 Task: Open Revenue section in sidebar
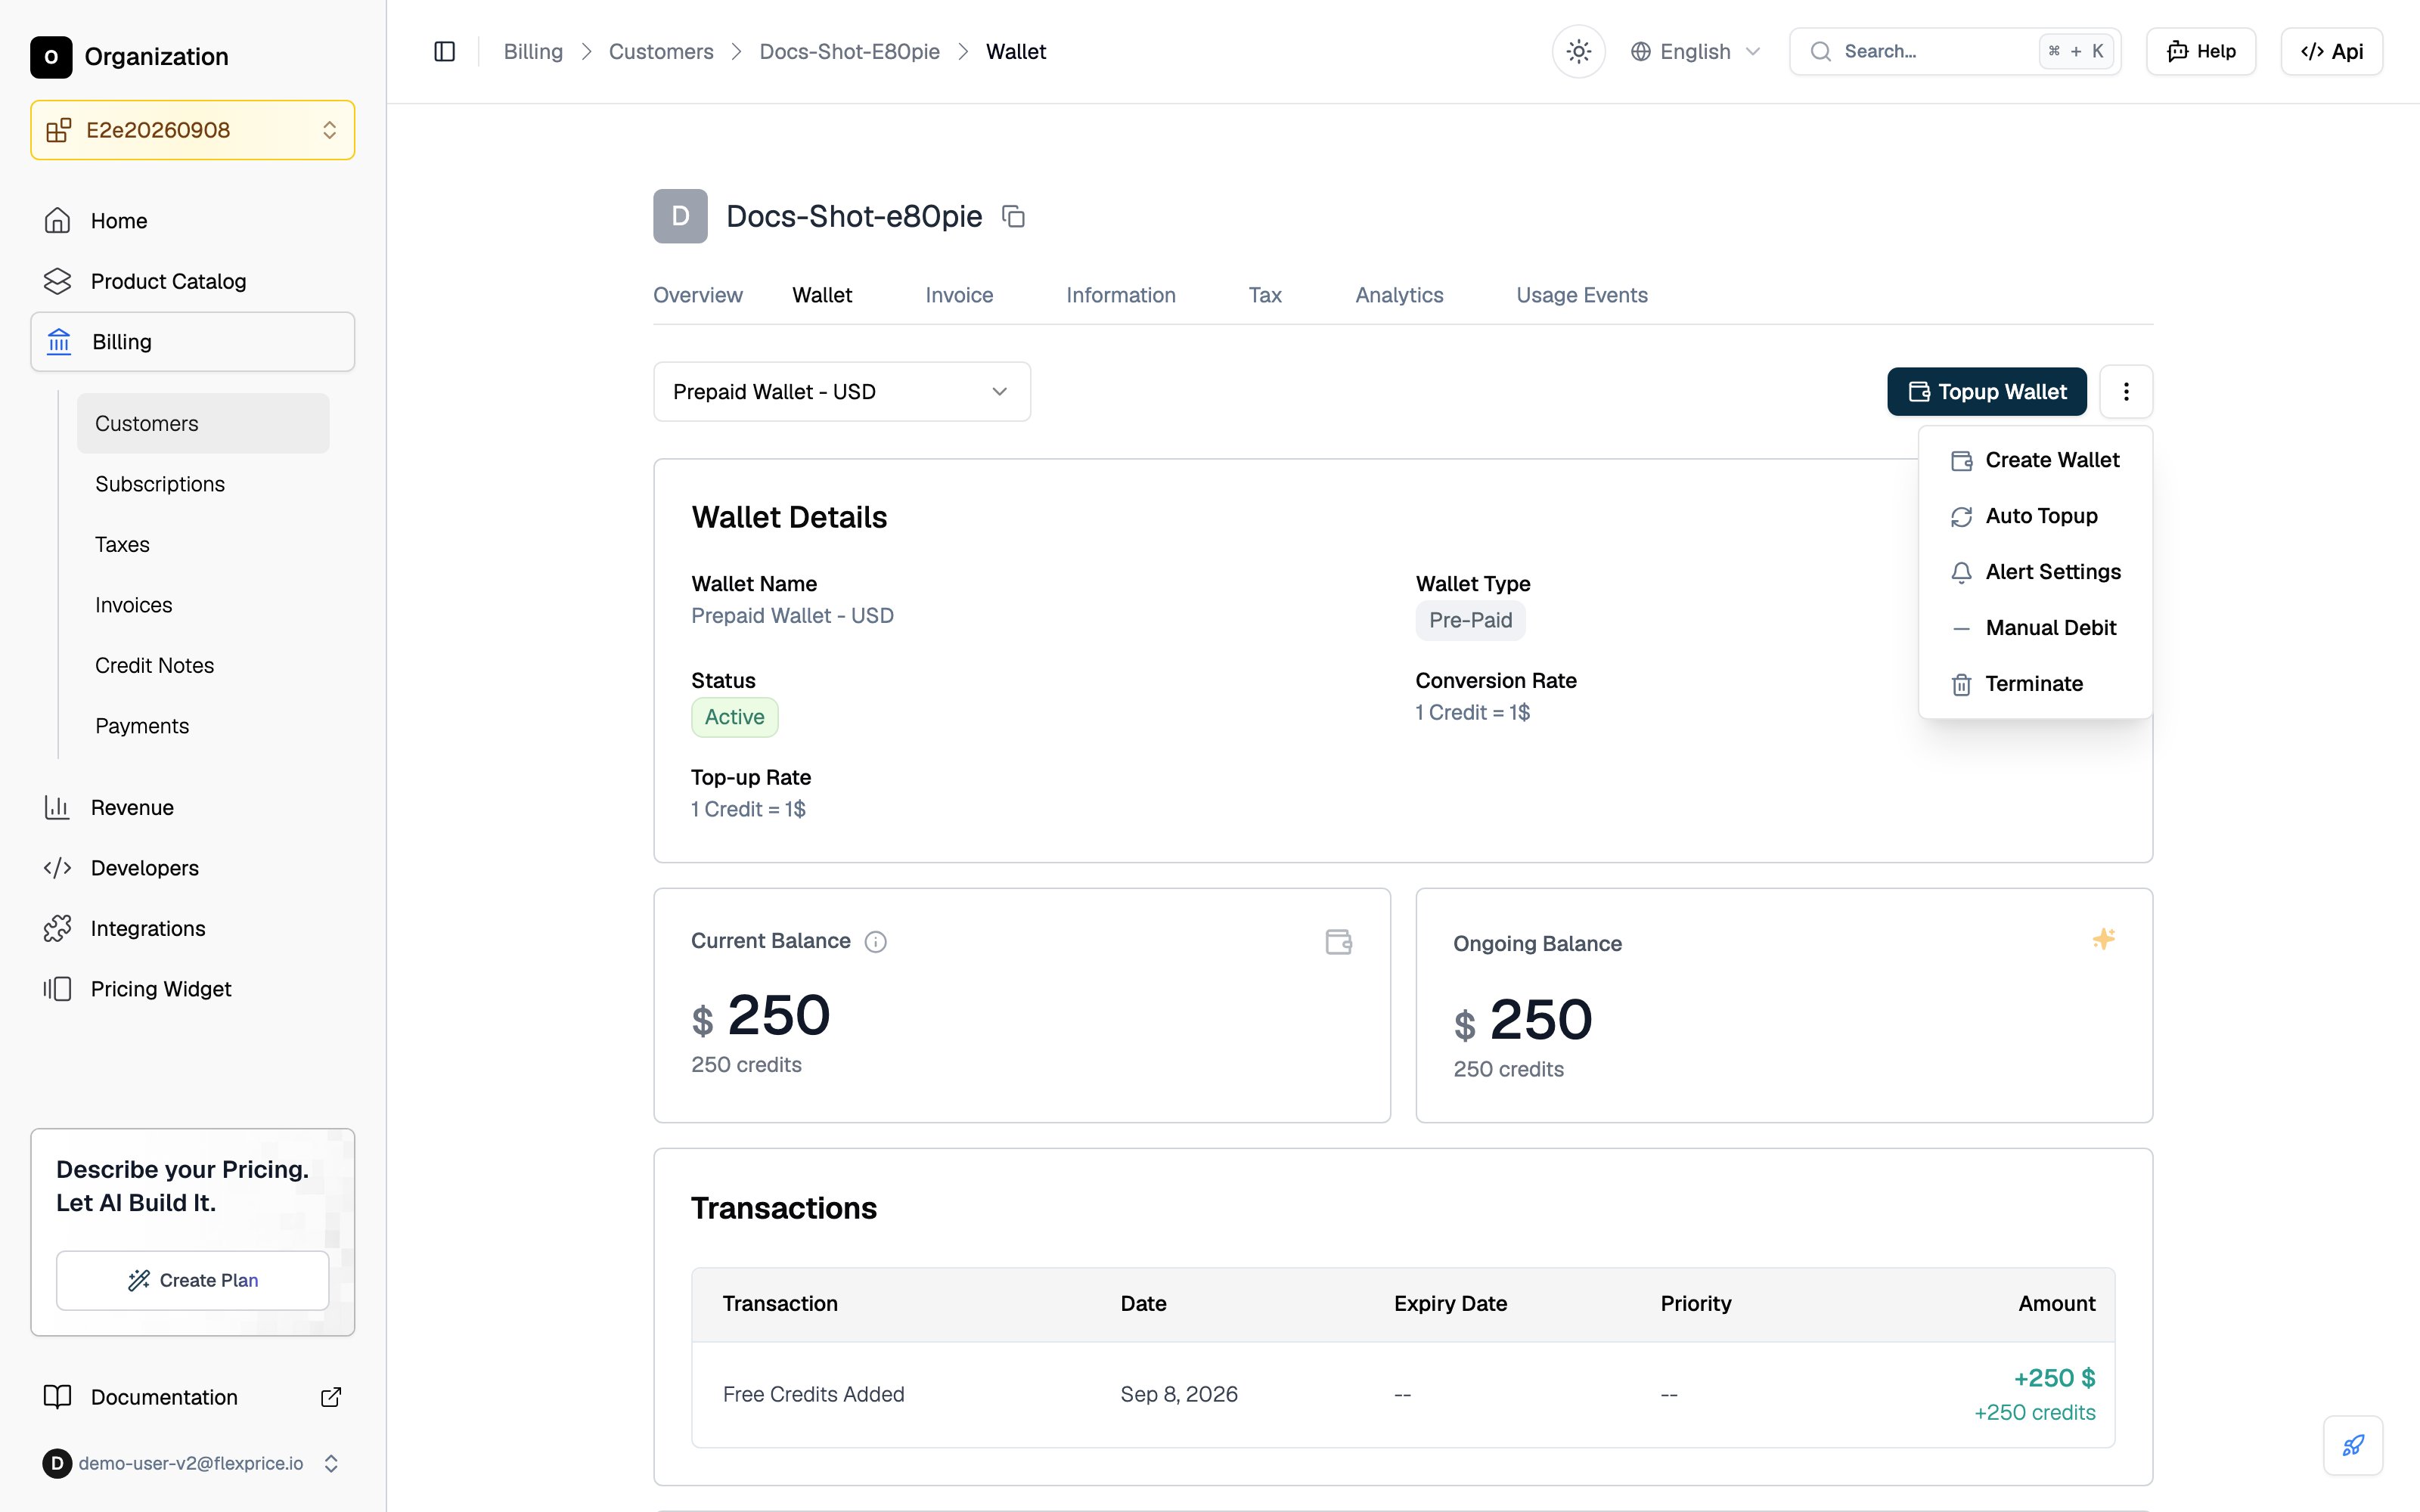192,807
